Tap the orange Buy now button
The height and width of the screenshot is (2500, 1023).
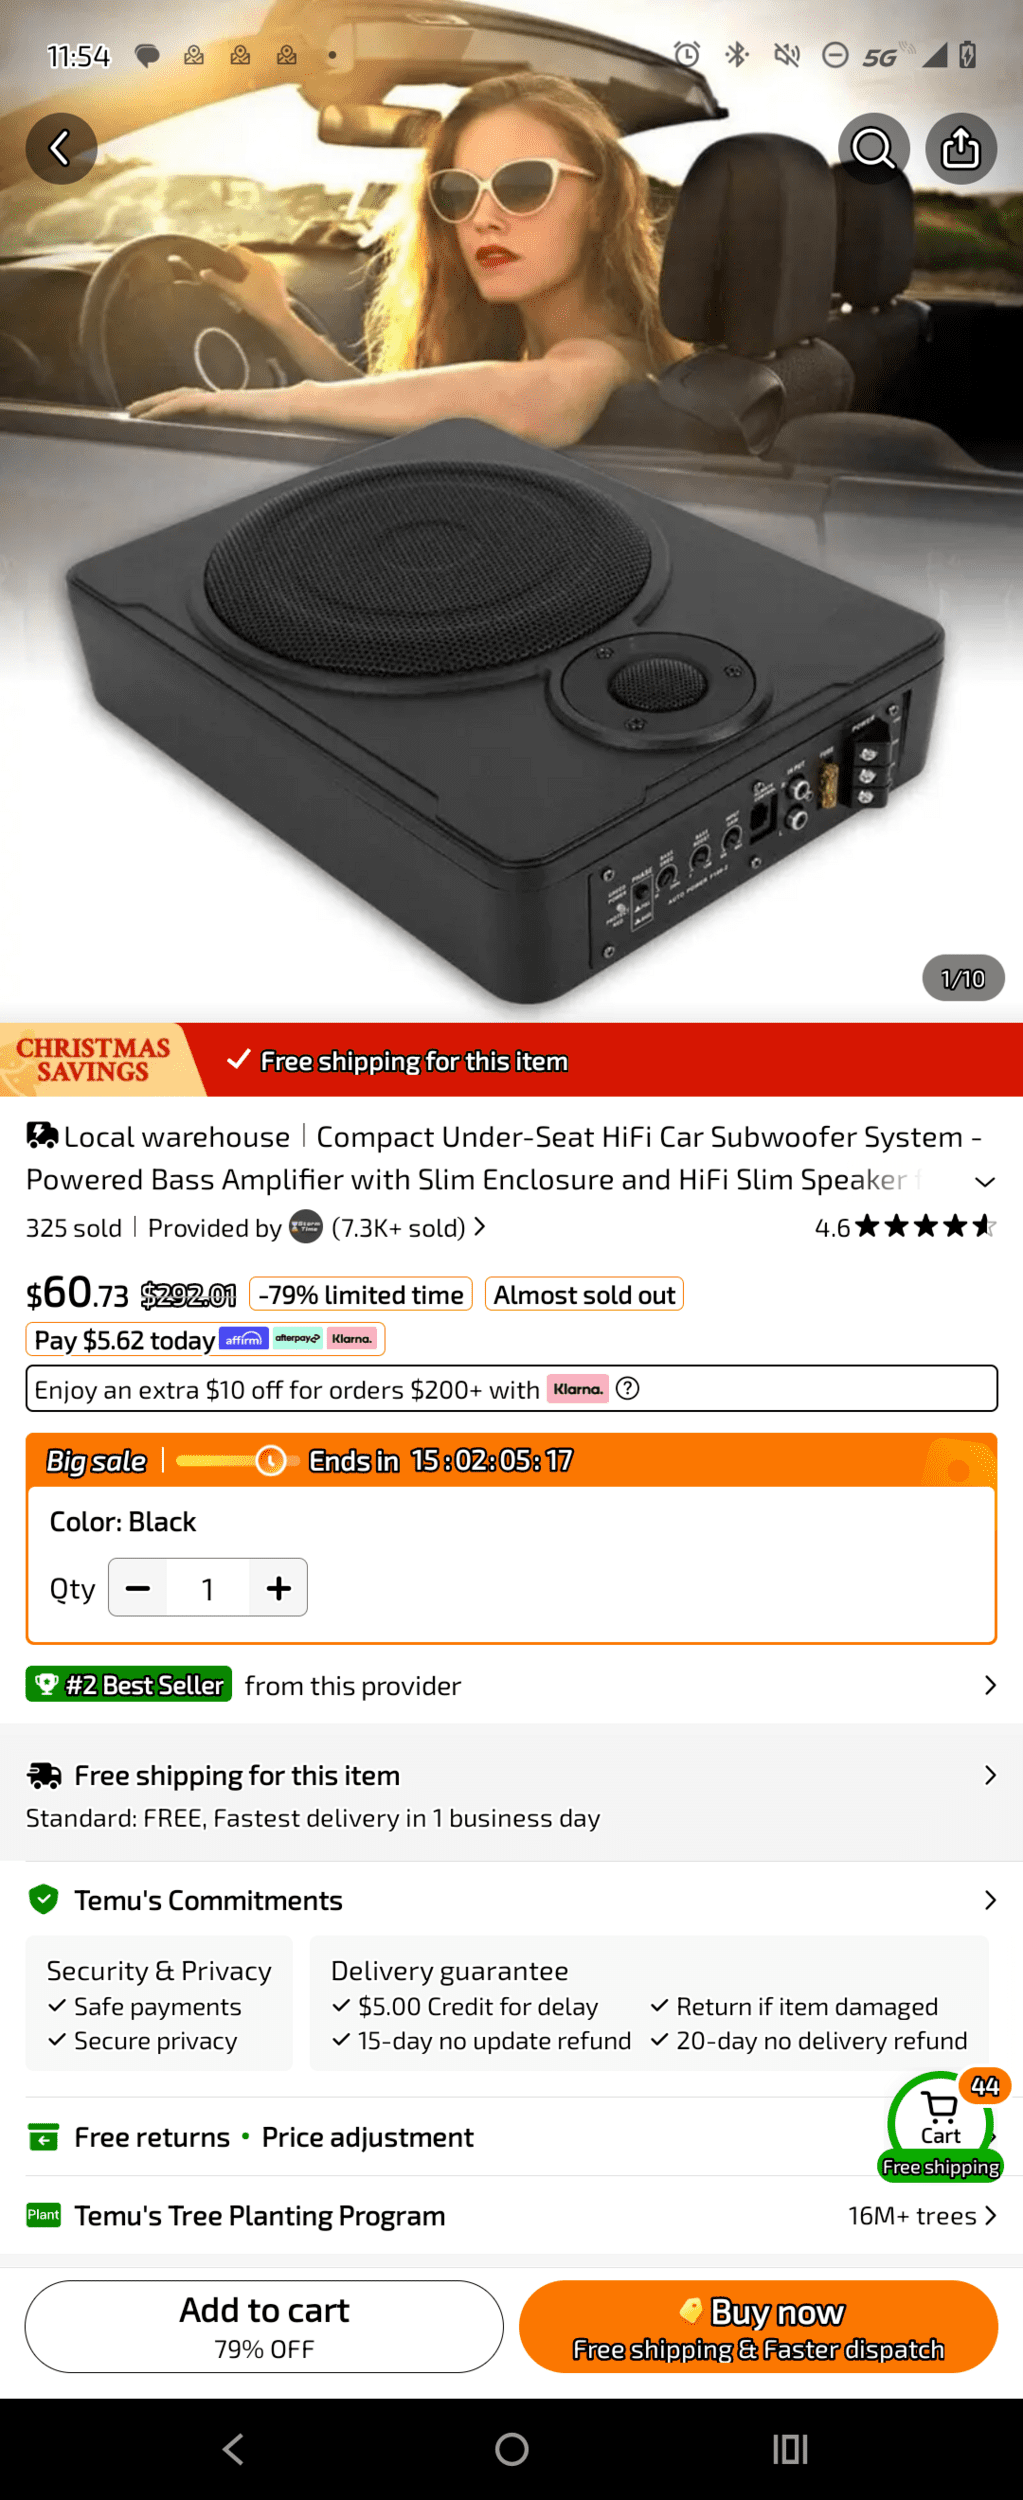758,2327
